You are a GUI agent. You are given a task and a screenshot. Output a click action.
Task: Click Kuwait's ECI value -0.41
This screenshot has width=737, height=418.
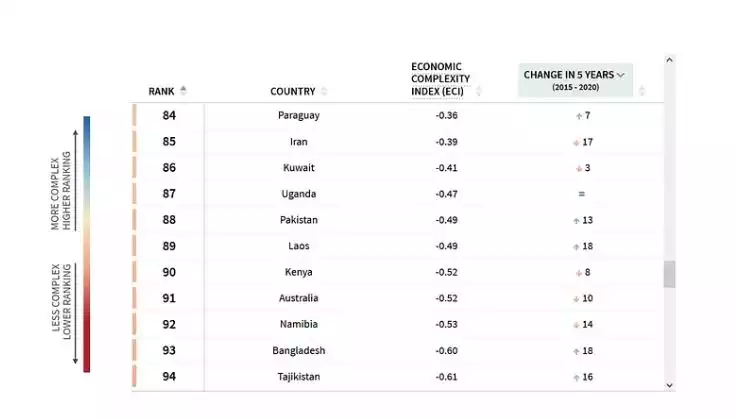[x=446, y=168]
